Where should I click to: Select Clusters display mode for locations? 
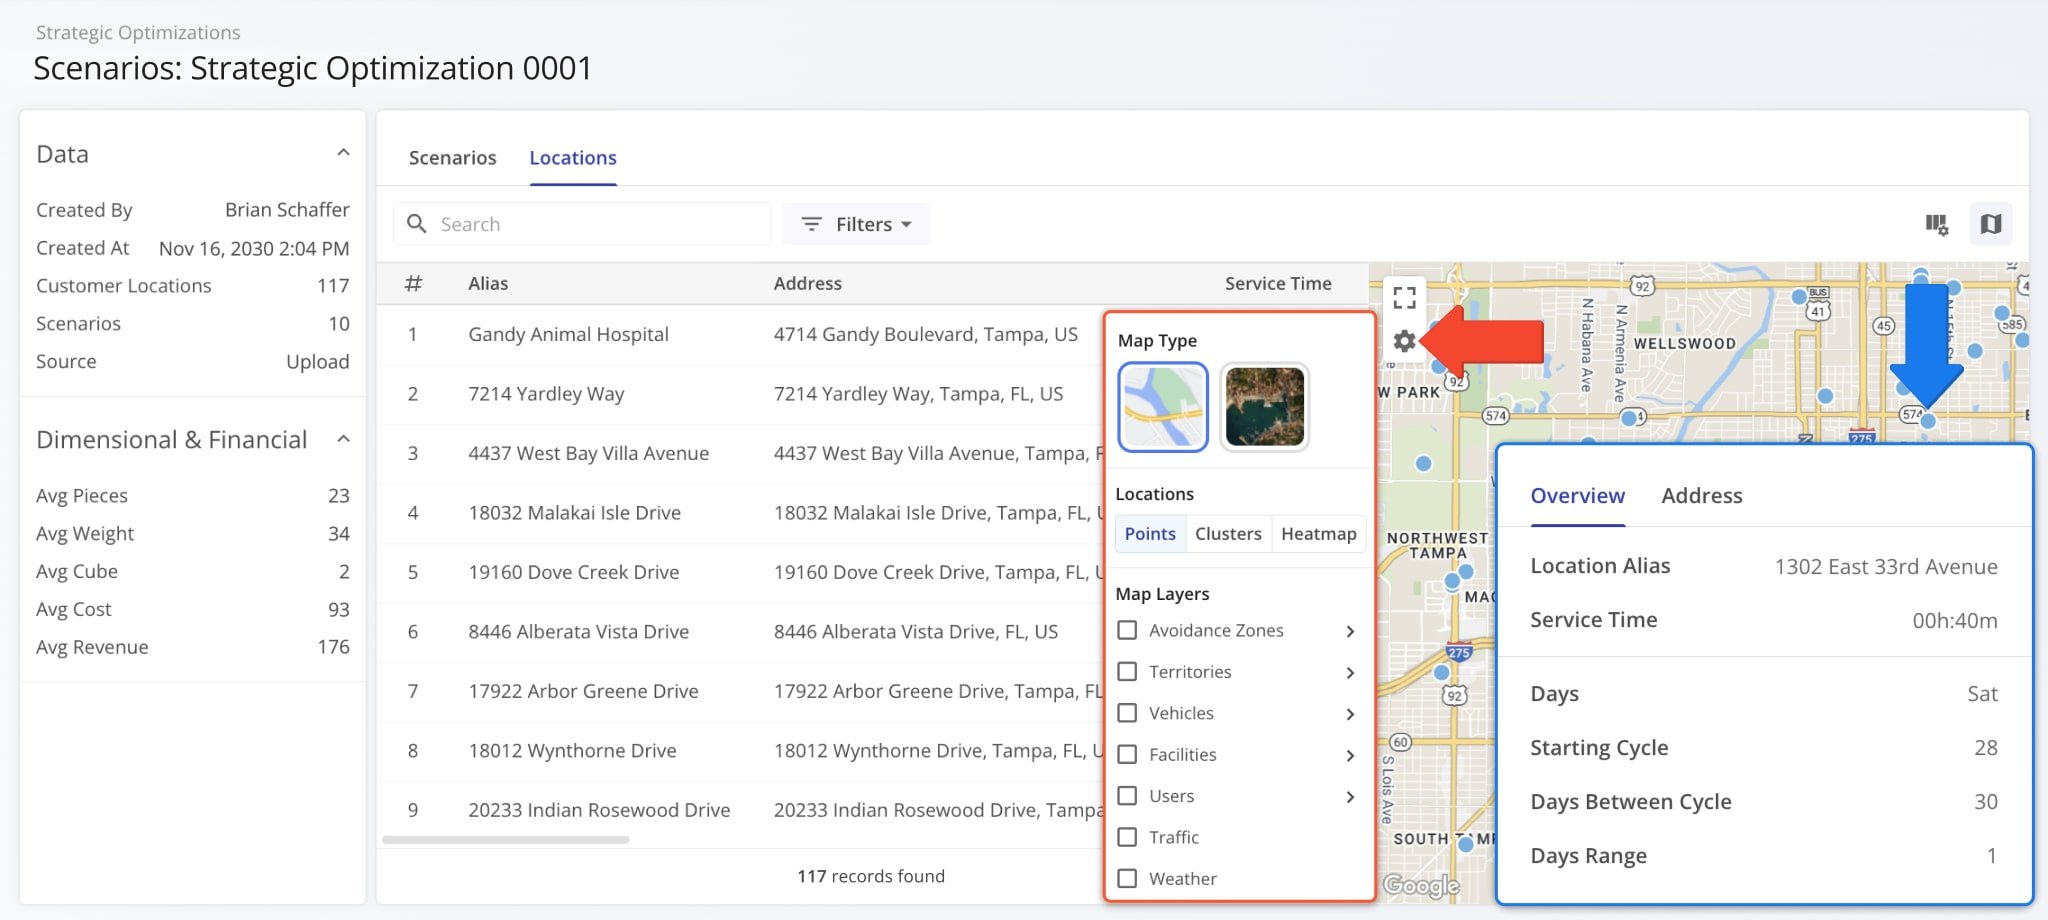1228,533
